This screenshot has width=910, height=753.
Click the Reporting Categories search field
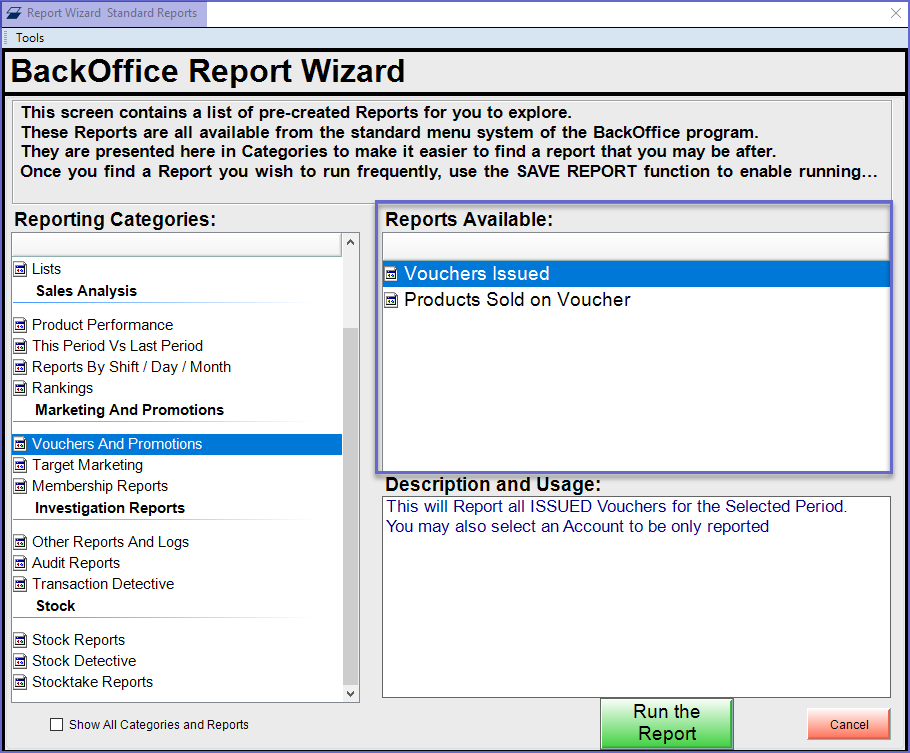177,245
